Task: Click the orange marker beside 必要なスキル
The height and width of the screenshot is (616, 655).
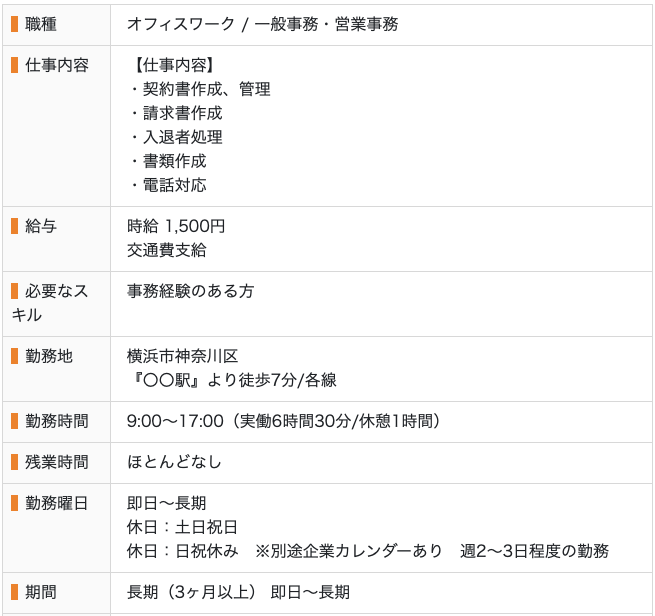Action: [x=15, y=291]
